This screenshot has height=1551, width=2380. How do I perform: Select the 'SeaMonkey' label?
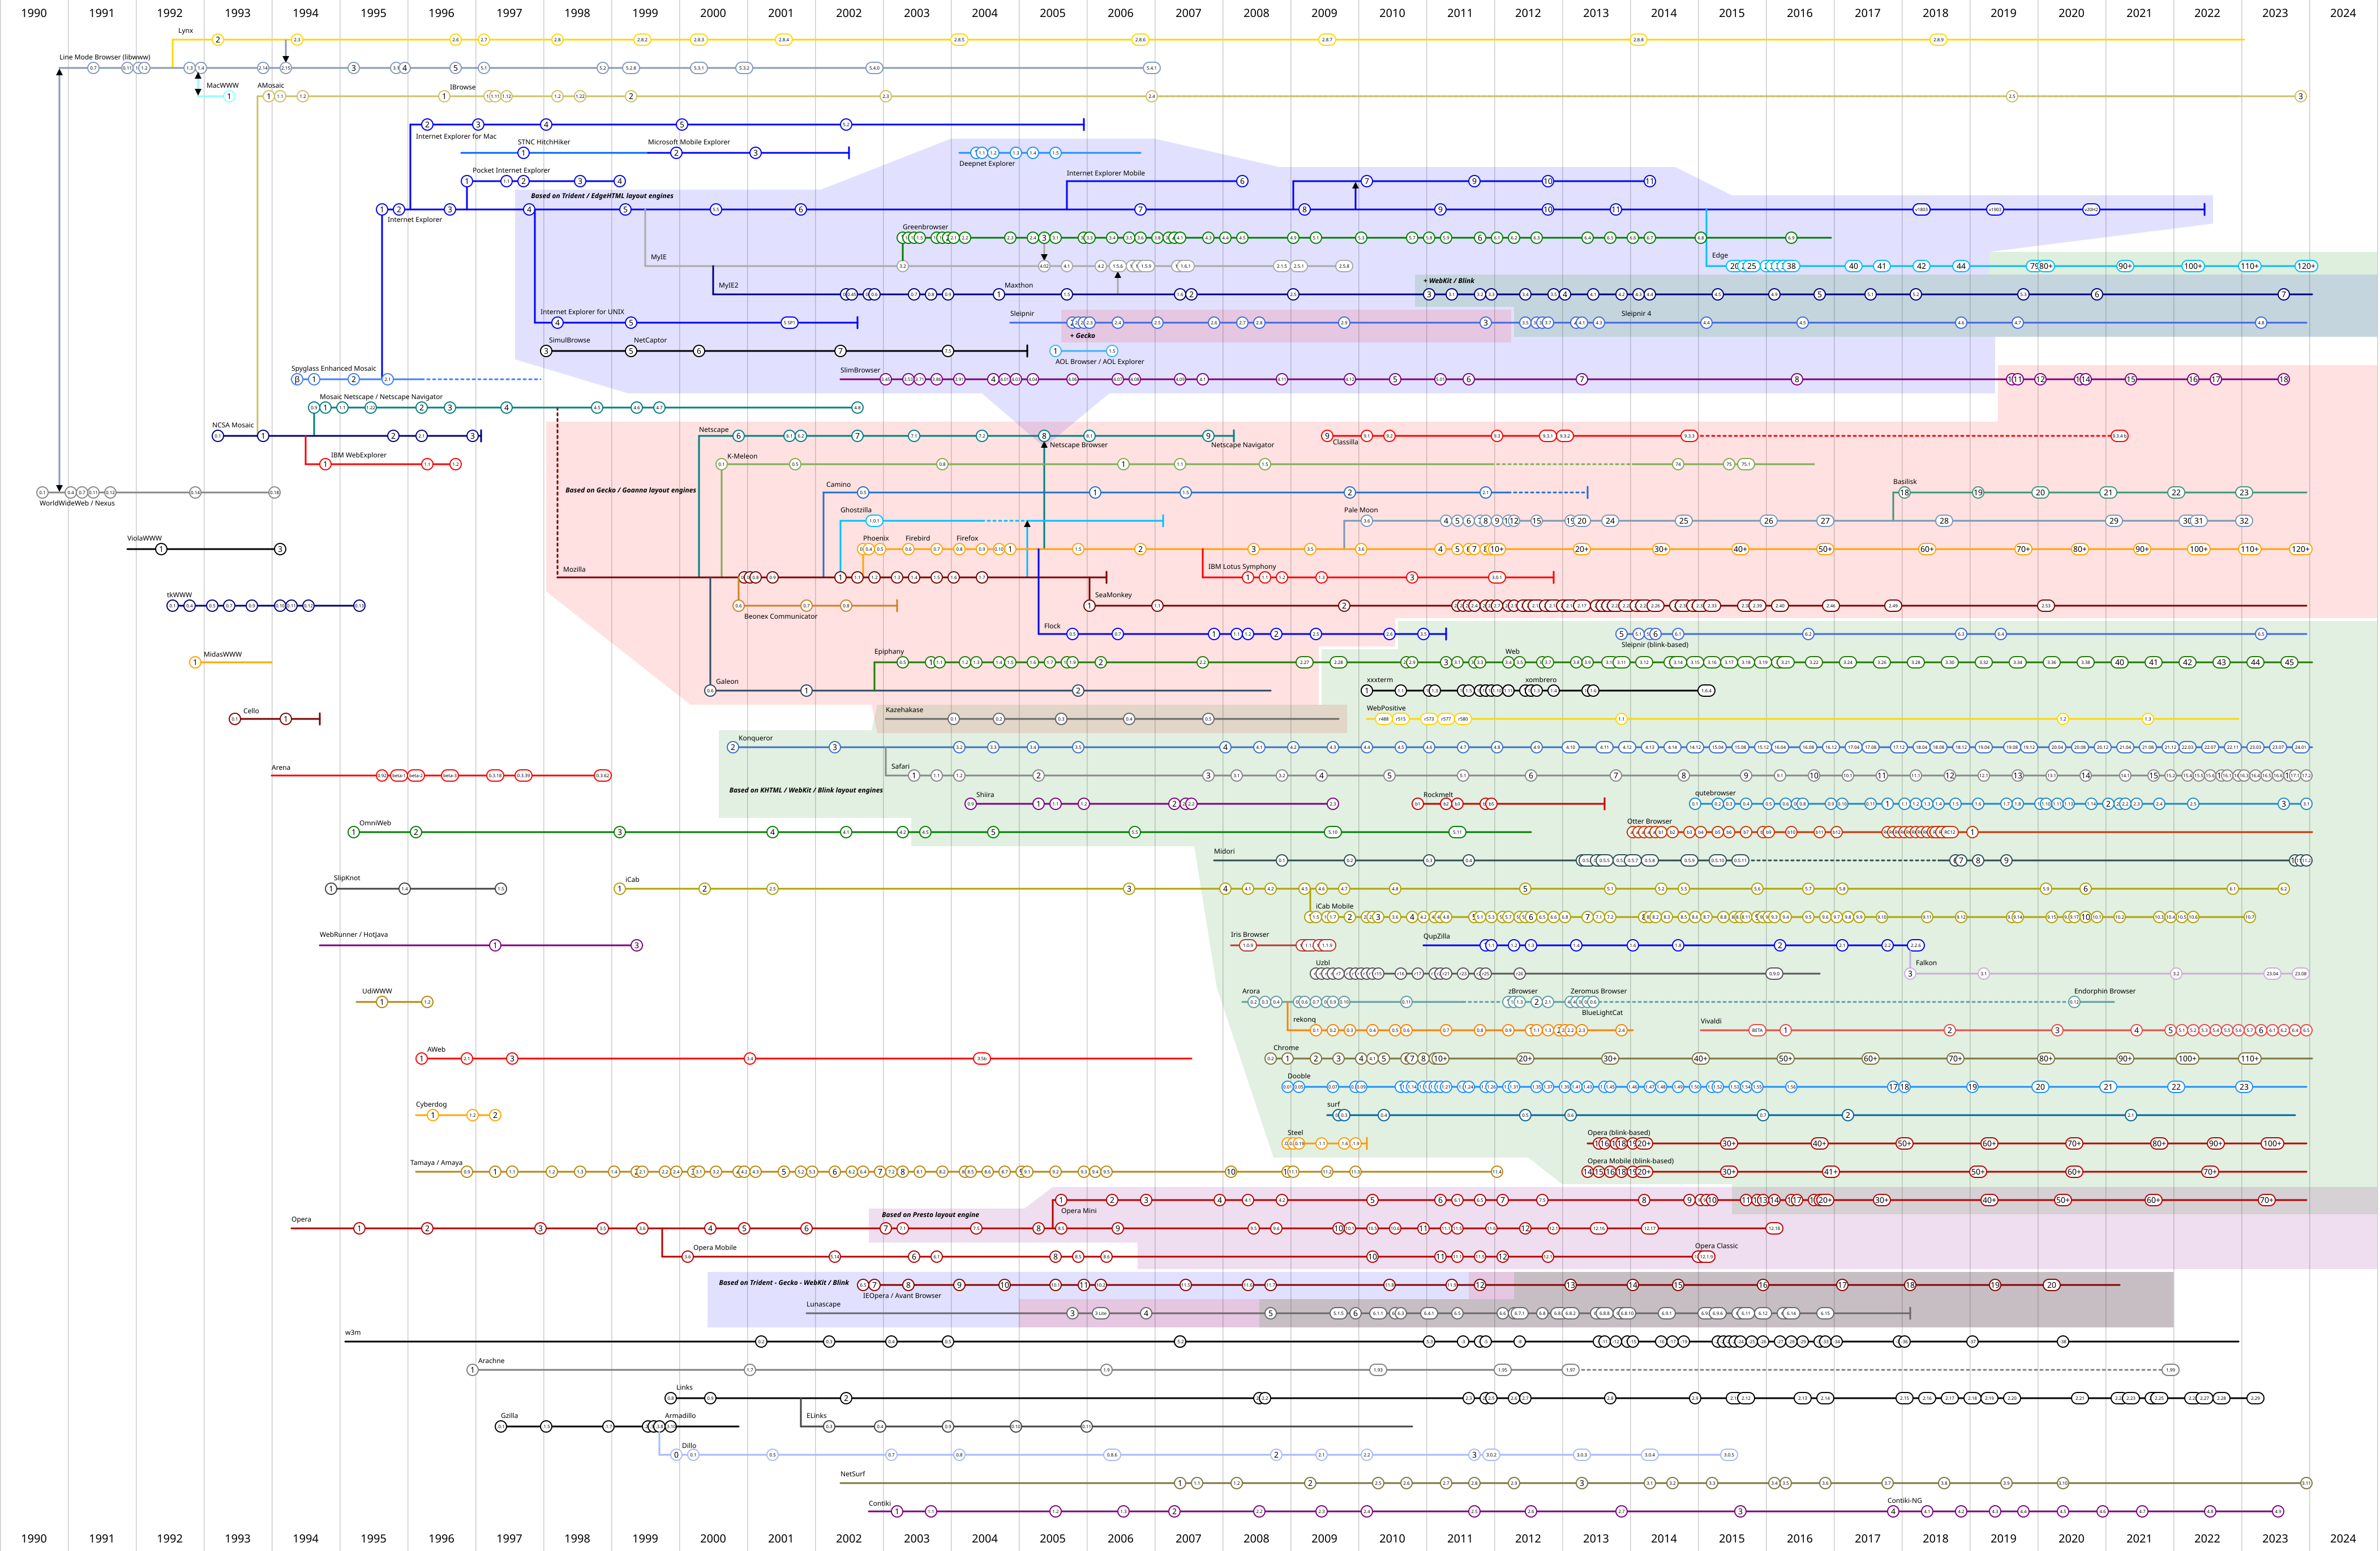click(1113, 595)
